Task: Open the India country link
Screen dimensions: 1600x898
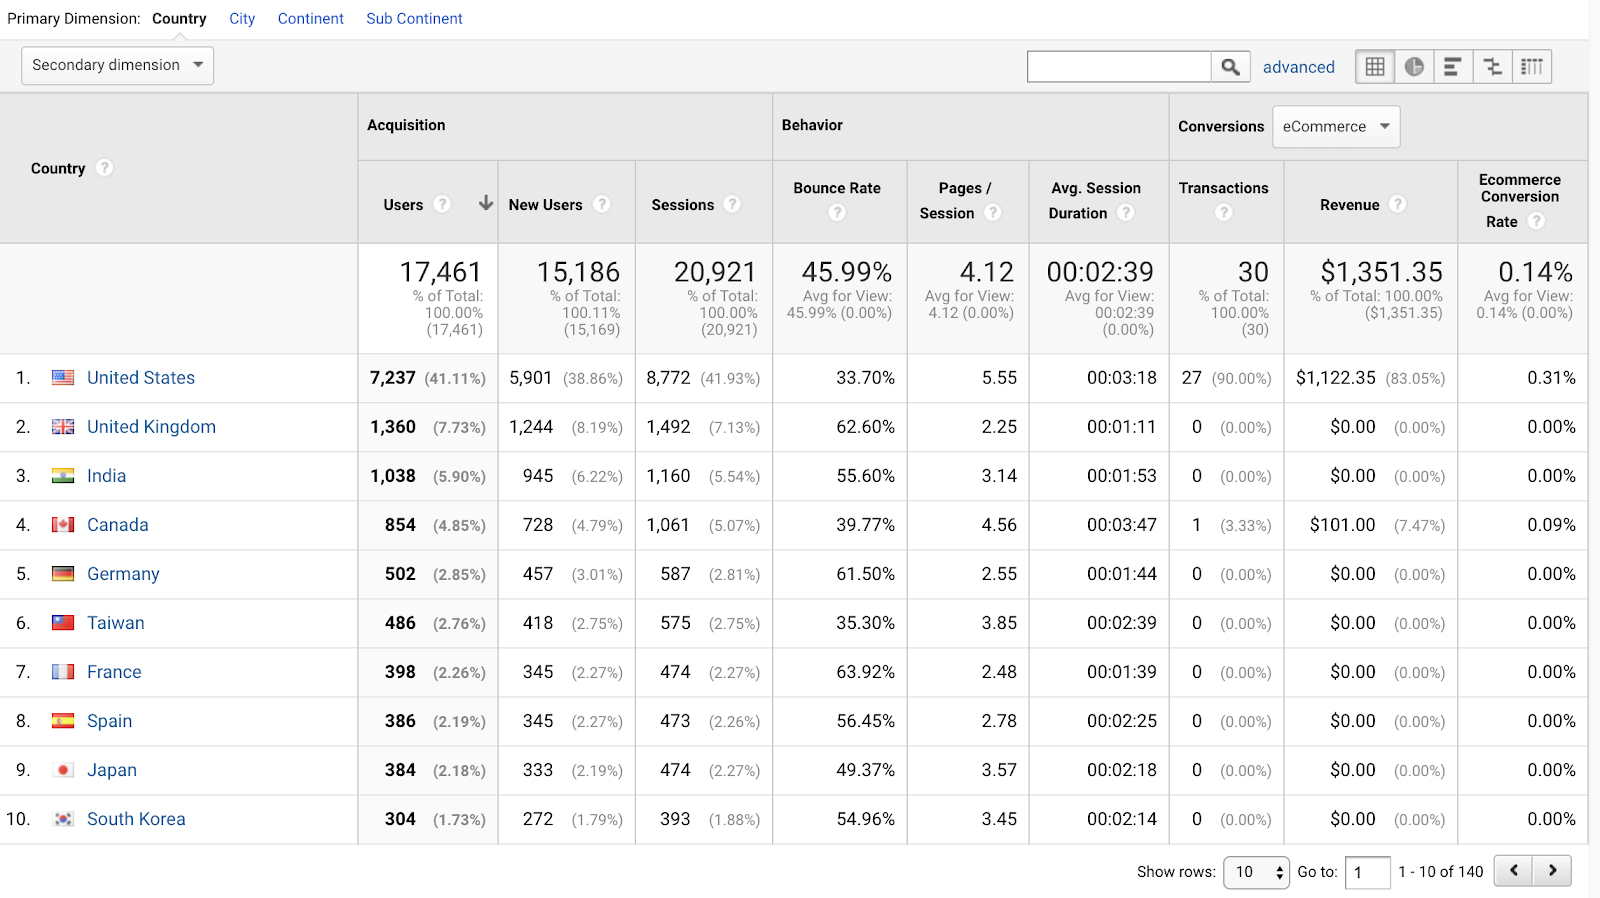Action: (x=106, y=476)
